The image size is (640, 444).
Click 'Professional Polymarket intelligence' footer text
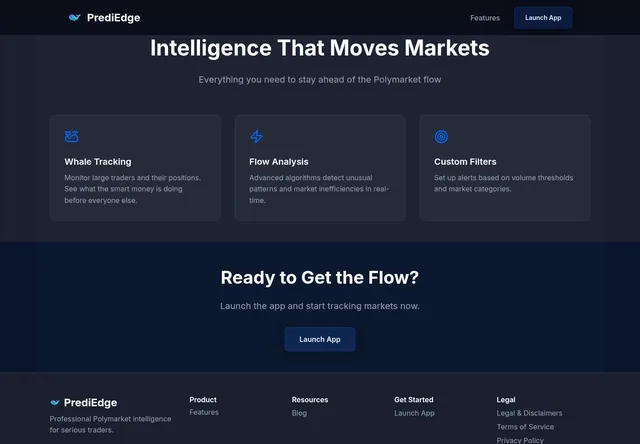[x=110, y=424]
